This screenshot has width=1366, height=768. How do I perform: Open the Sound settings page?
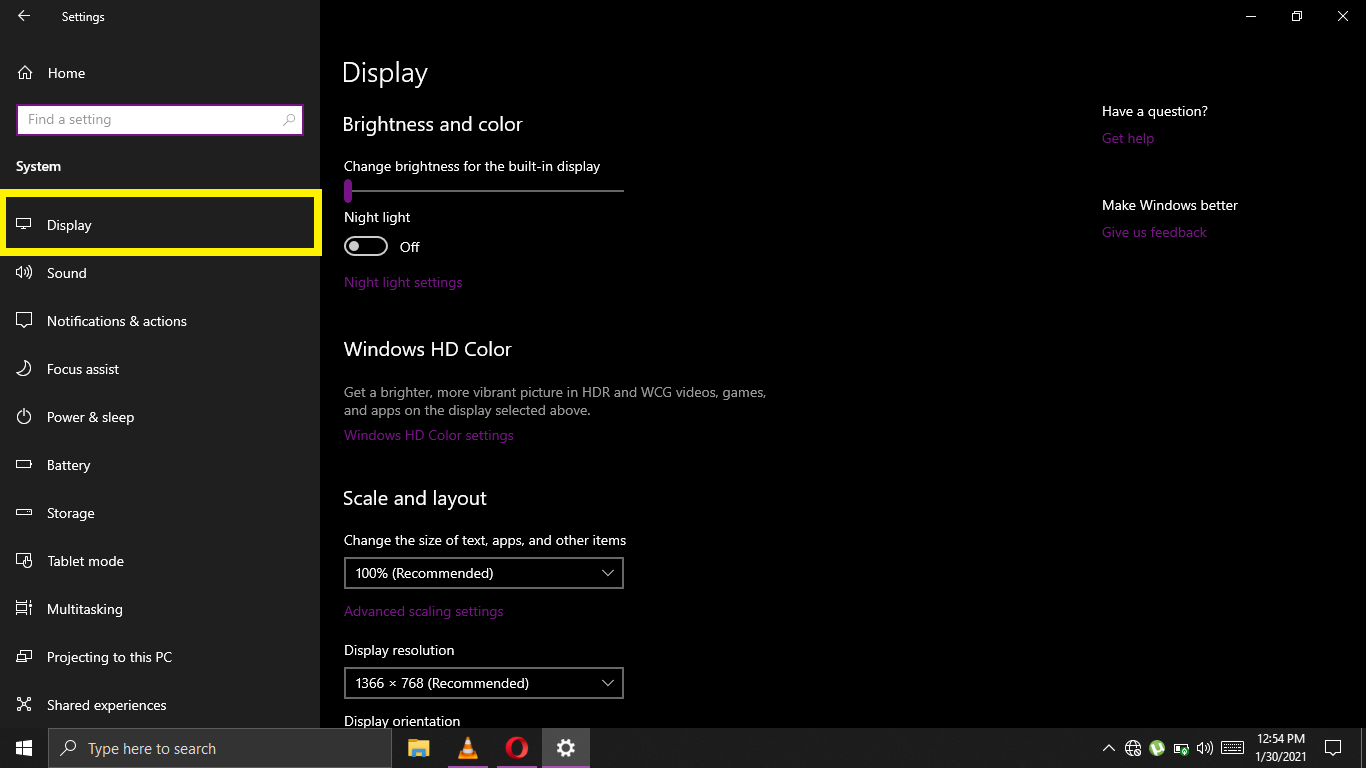tap(160, 273)
